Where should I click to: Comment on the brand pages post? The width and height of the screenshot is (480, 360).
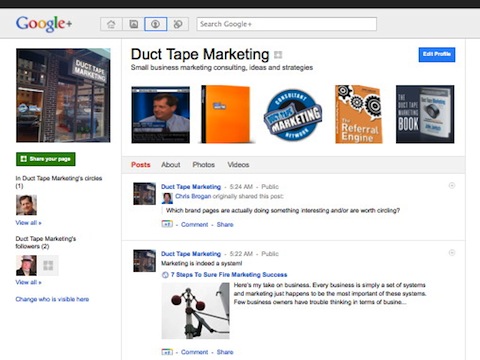pos(195,225)
